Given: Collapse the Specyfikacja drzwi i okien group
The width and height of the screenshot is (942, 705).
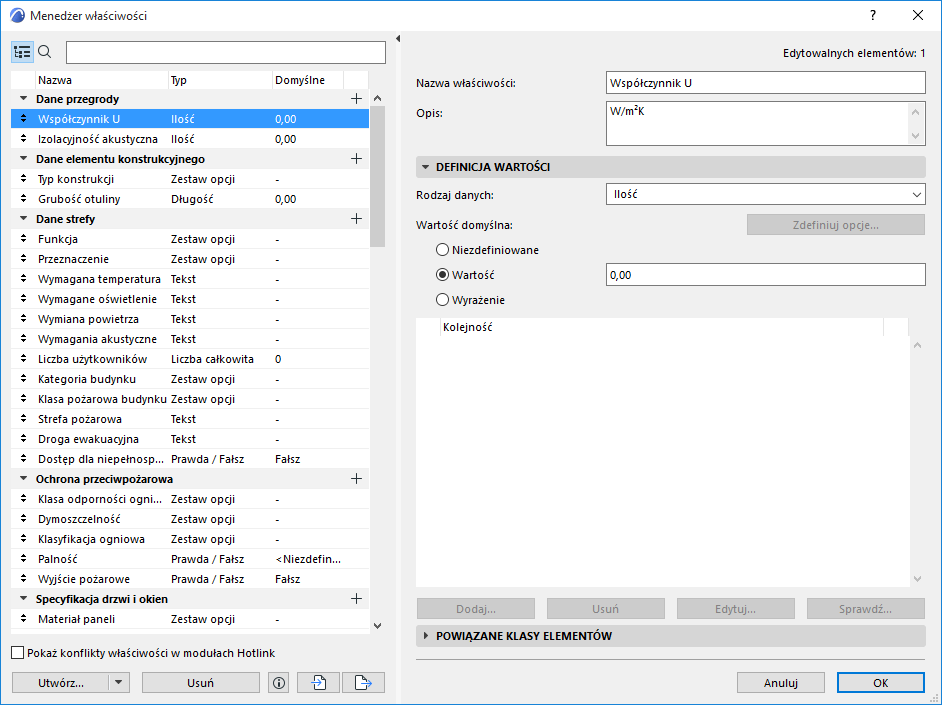Looking at the screenshot, I should tap(23, 599).
